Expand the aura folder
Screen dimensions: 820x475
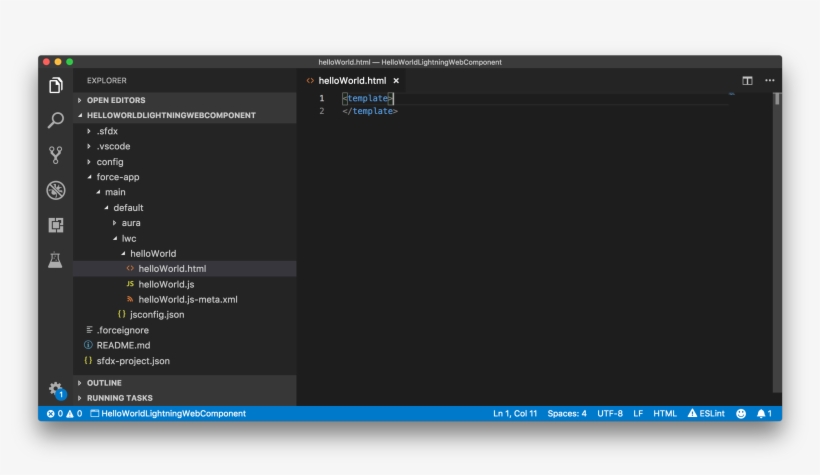tap(185, 223)
